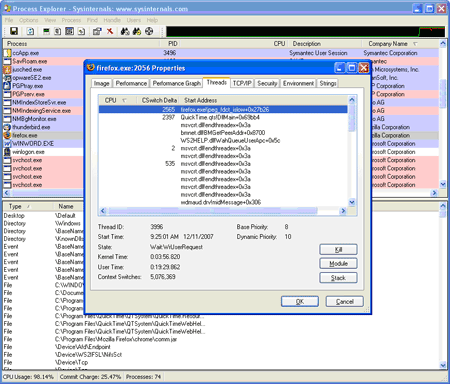Click the Find Handle binoculars icon

tap(125, 31)
